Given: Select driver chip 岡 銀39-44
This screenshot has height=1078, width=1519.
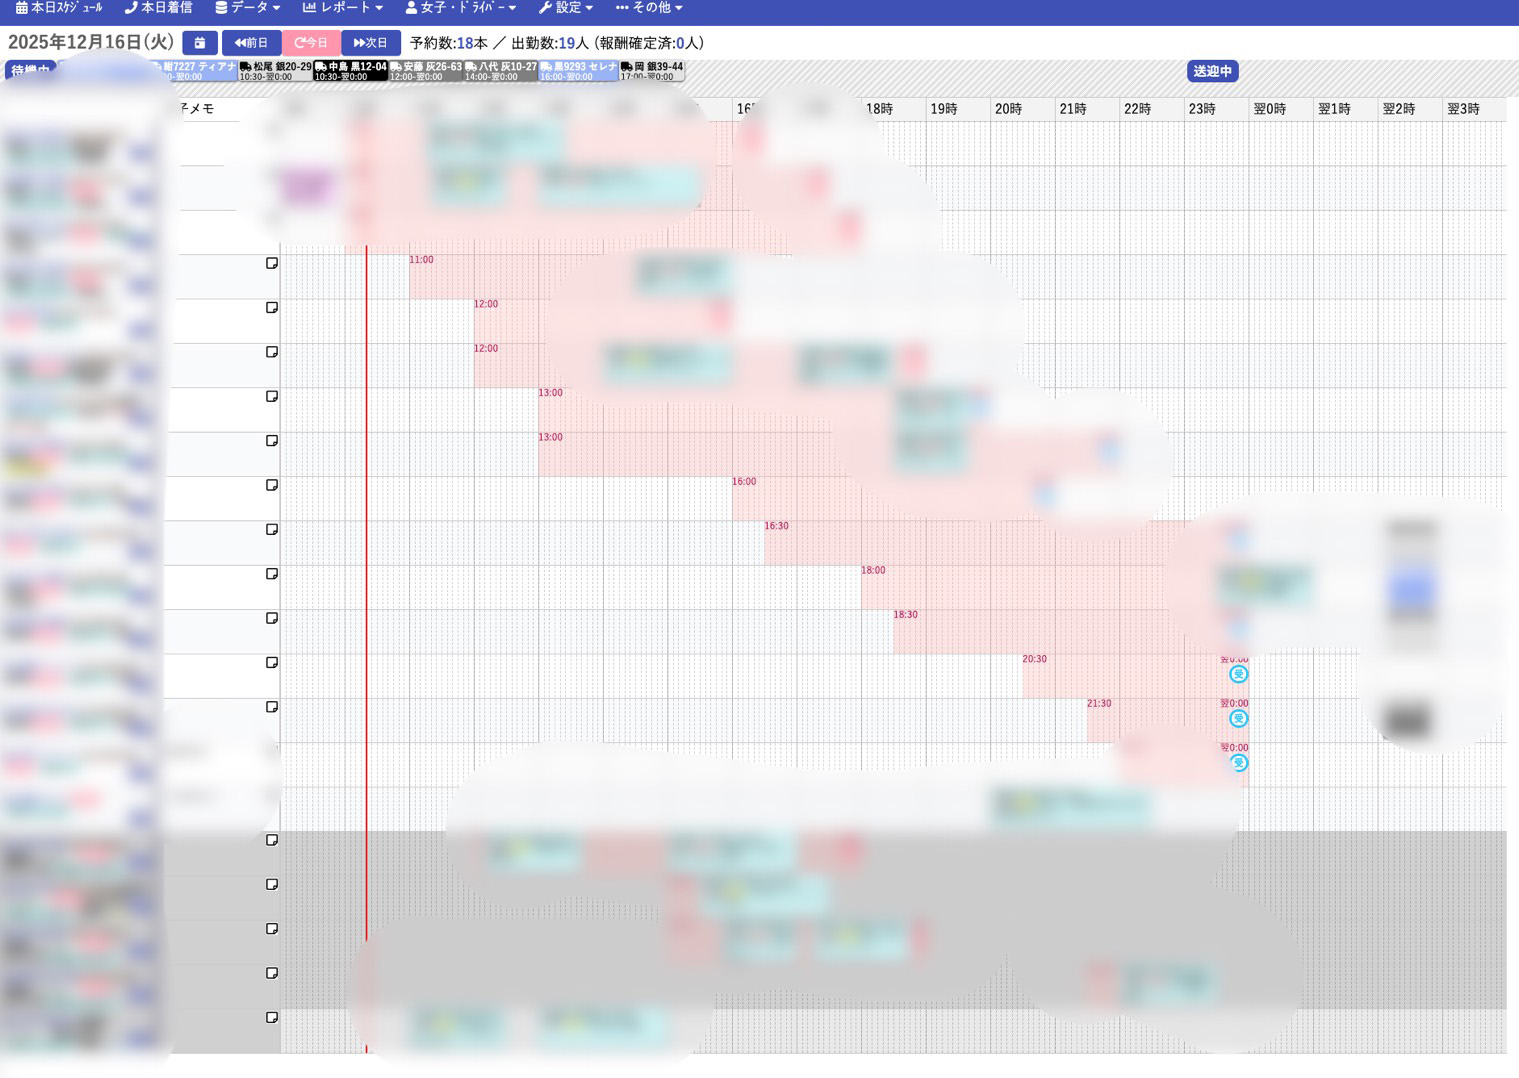Looking at the screenshot, I should click(x=652, y=71).
